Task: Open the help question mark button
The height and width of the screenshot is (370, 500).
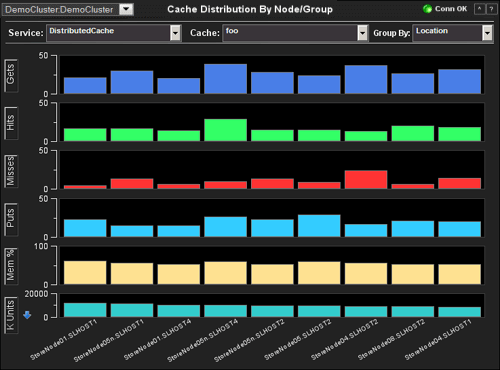Action: [x=491, y=9]
